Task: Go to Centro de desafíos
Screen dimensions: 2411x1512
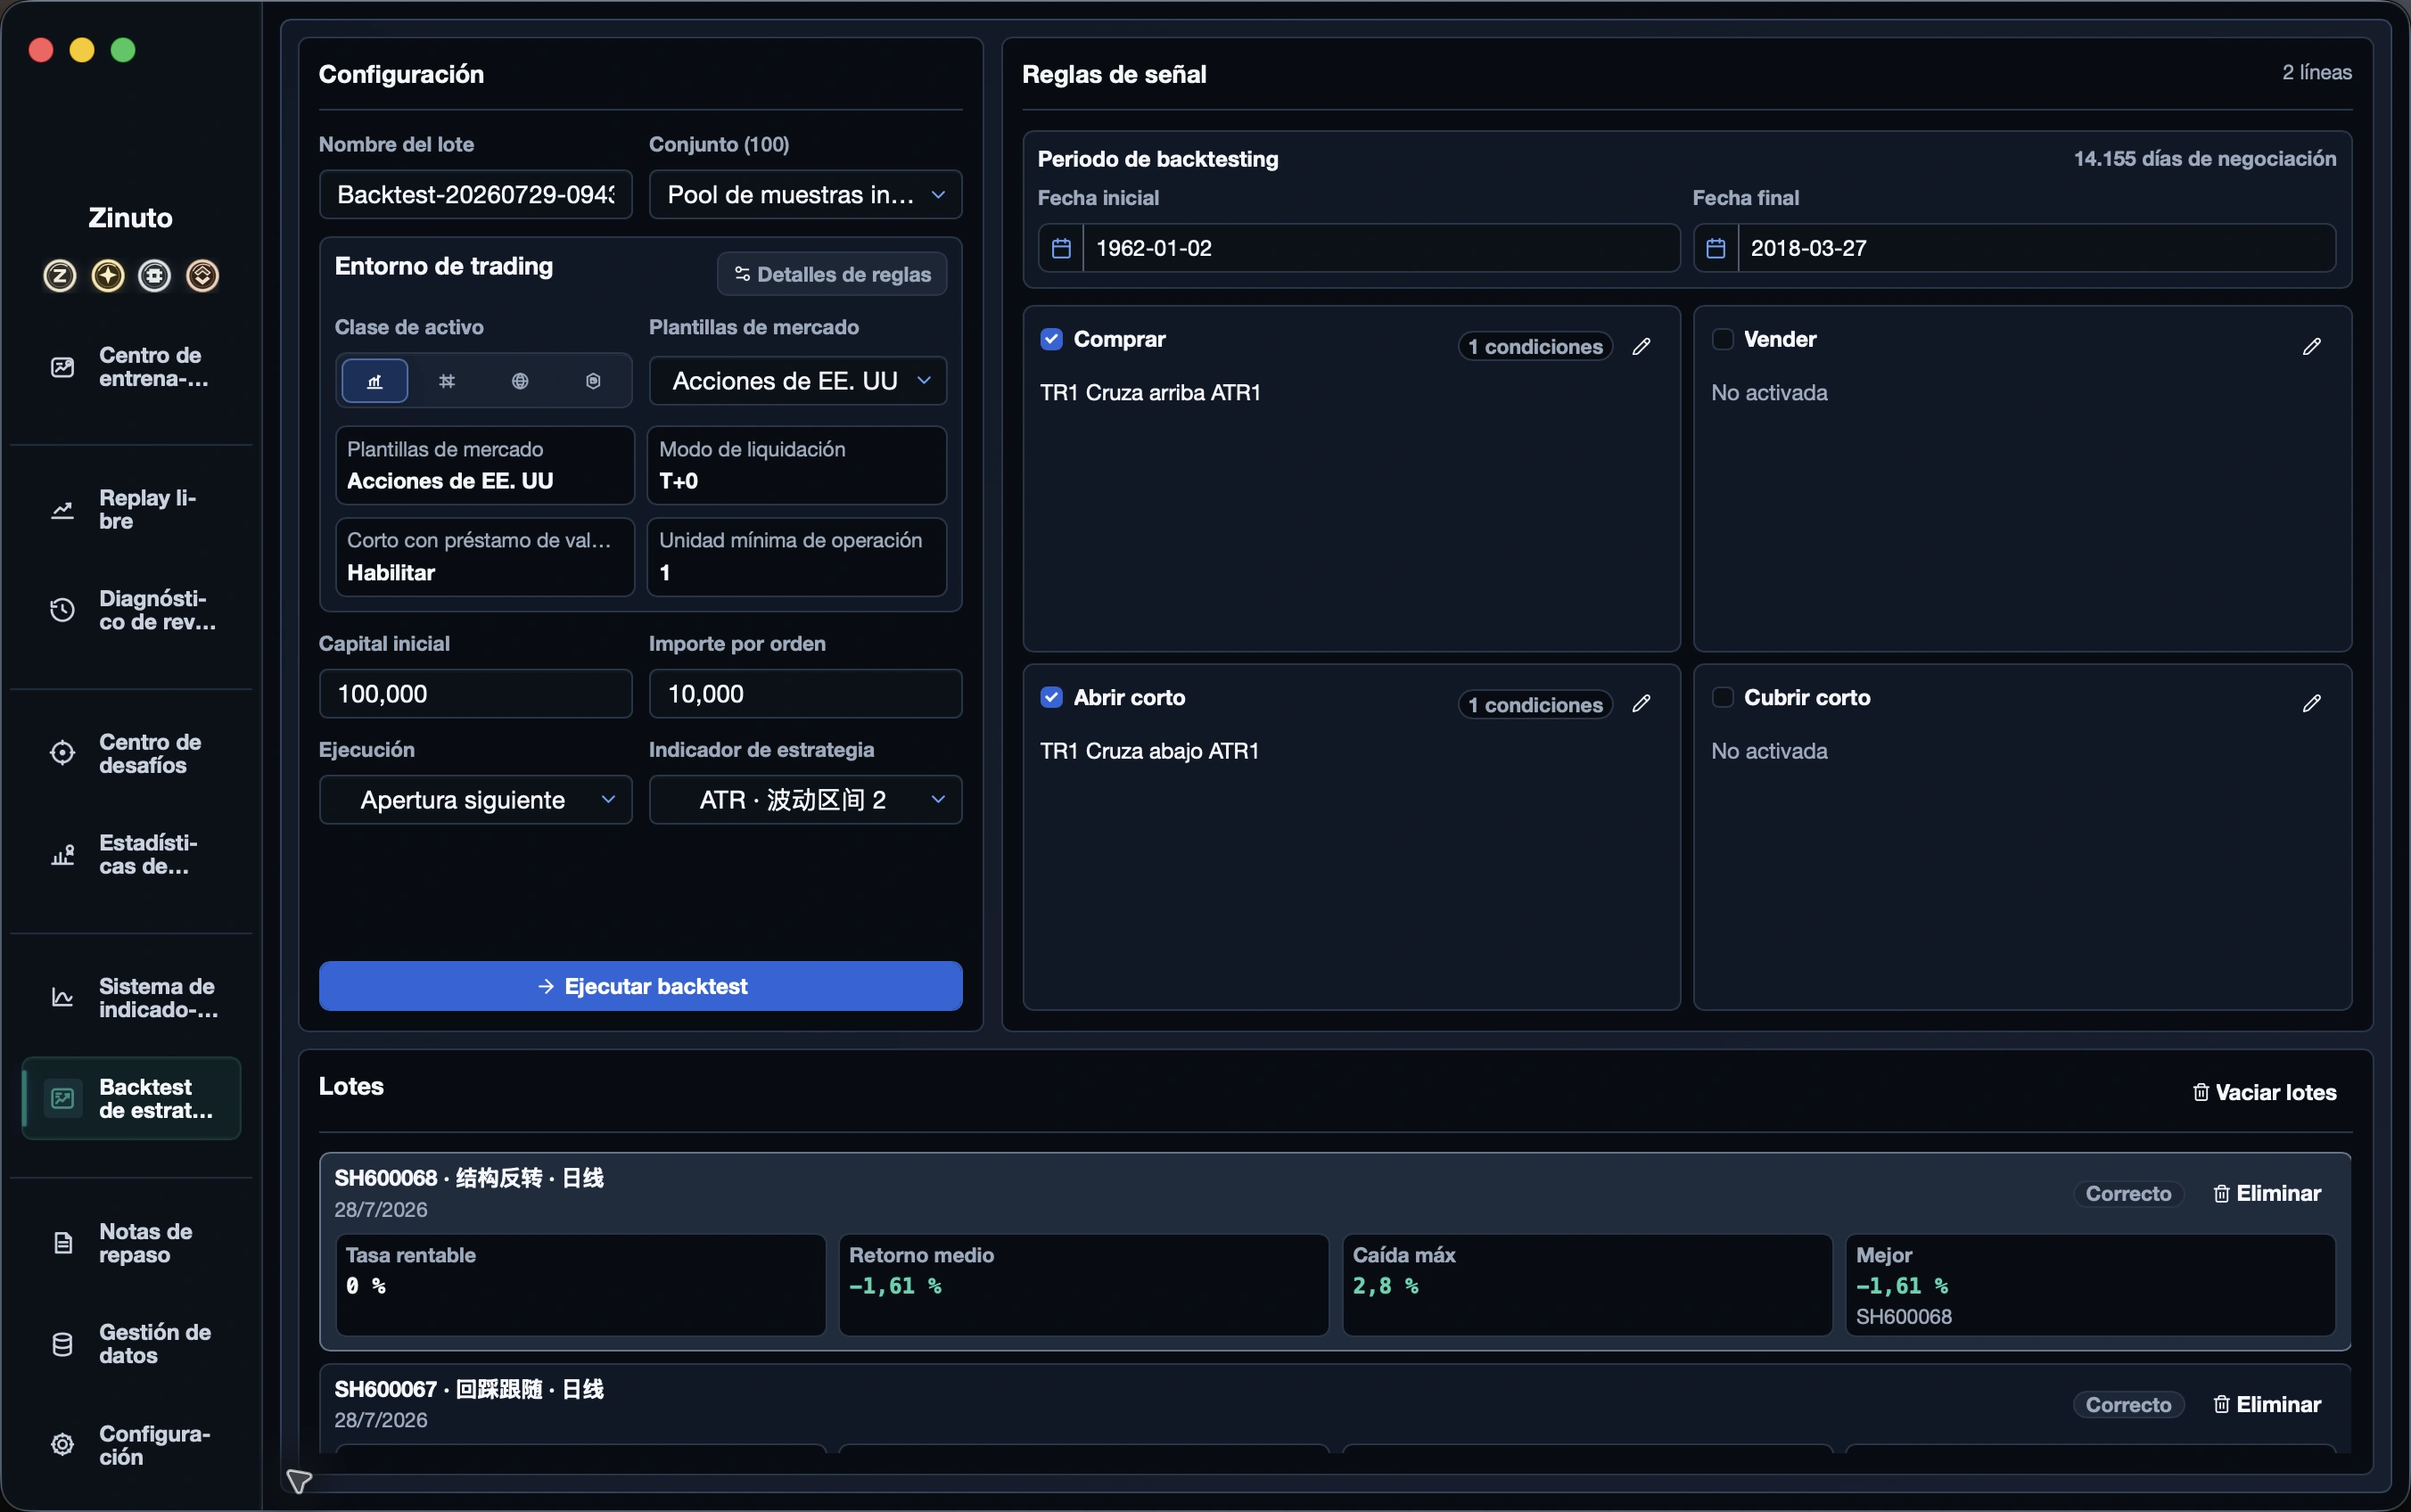Action: tap(131, 754)
